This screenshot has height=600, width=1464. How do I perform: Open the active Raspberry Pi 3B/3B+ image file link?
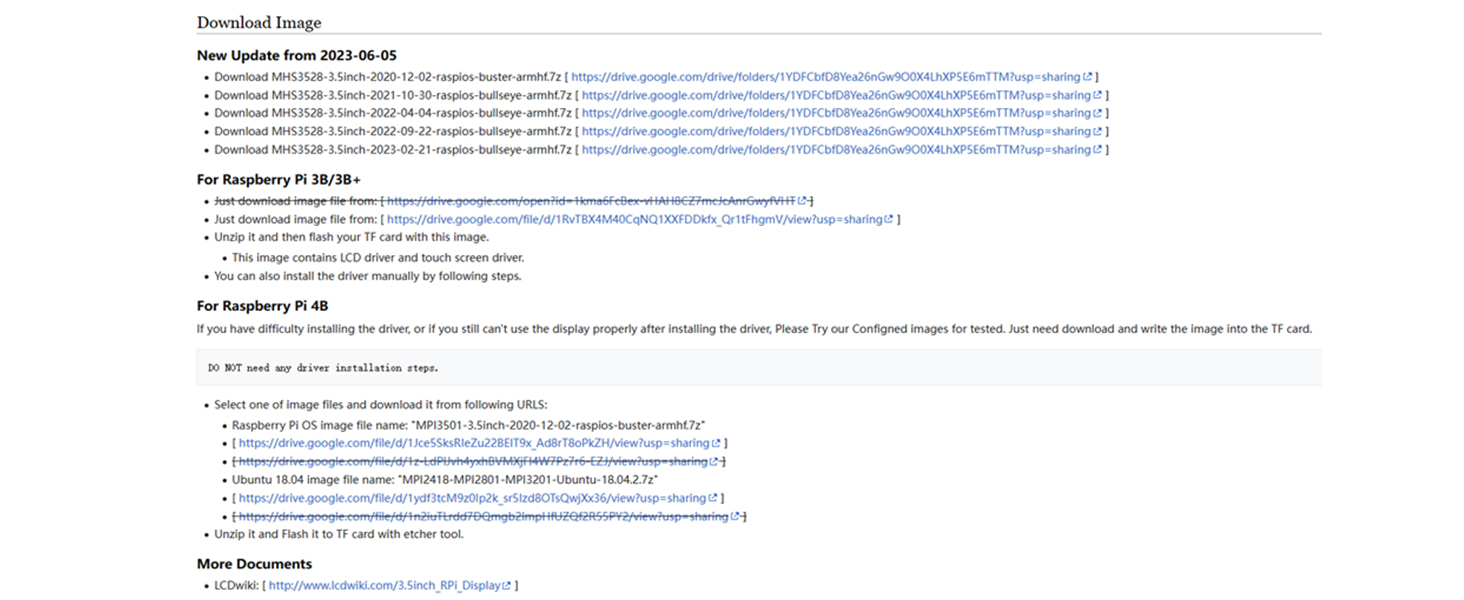coord(634,219)
